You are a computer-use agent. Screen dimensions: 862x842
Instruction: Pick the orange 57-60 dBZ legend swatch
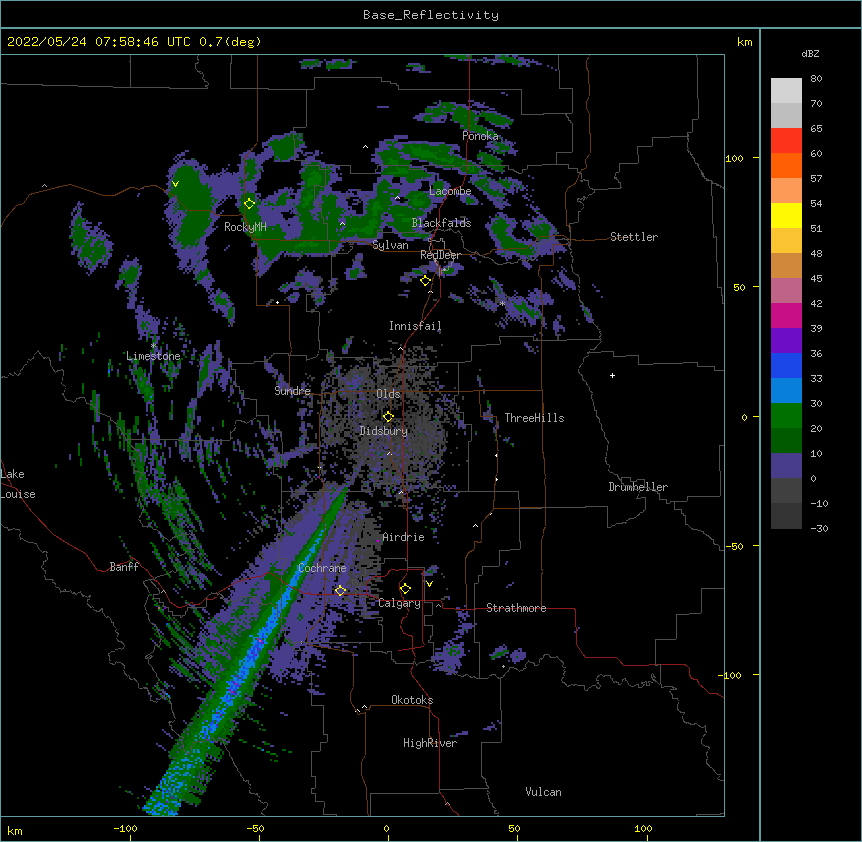[x=786, y=165]
